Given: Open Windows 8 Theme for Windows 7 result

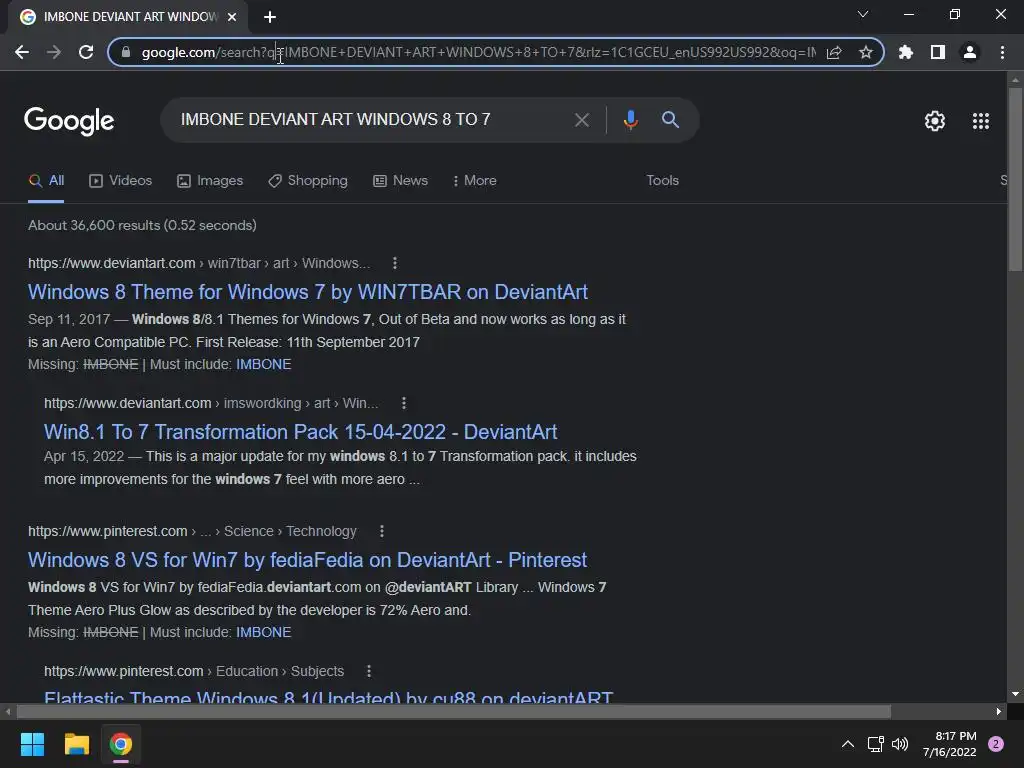Looking at the screenshot, I should point(308,292).
